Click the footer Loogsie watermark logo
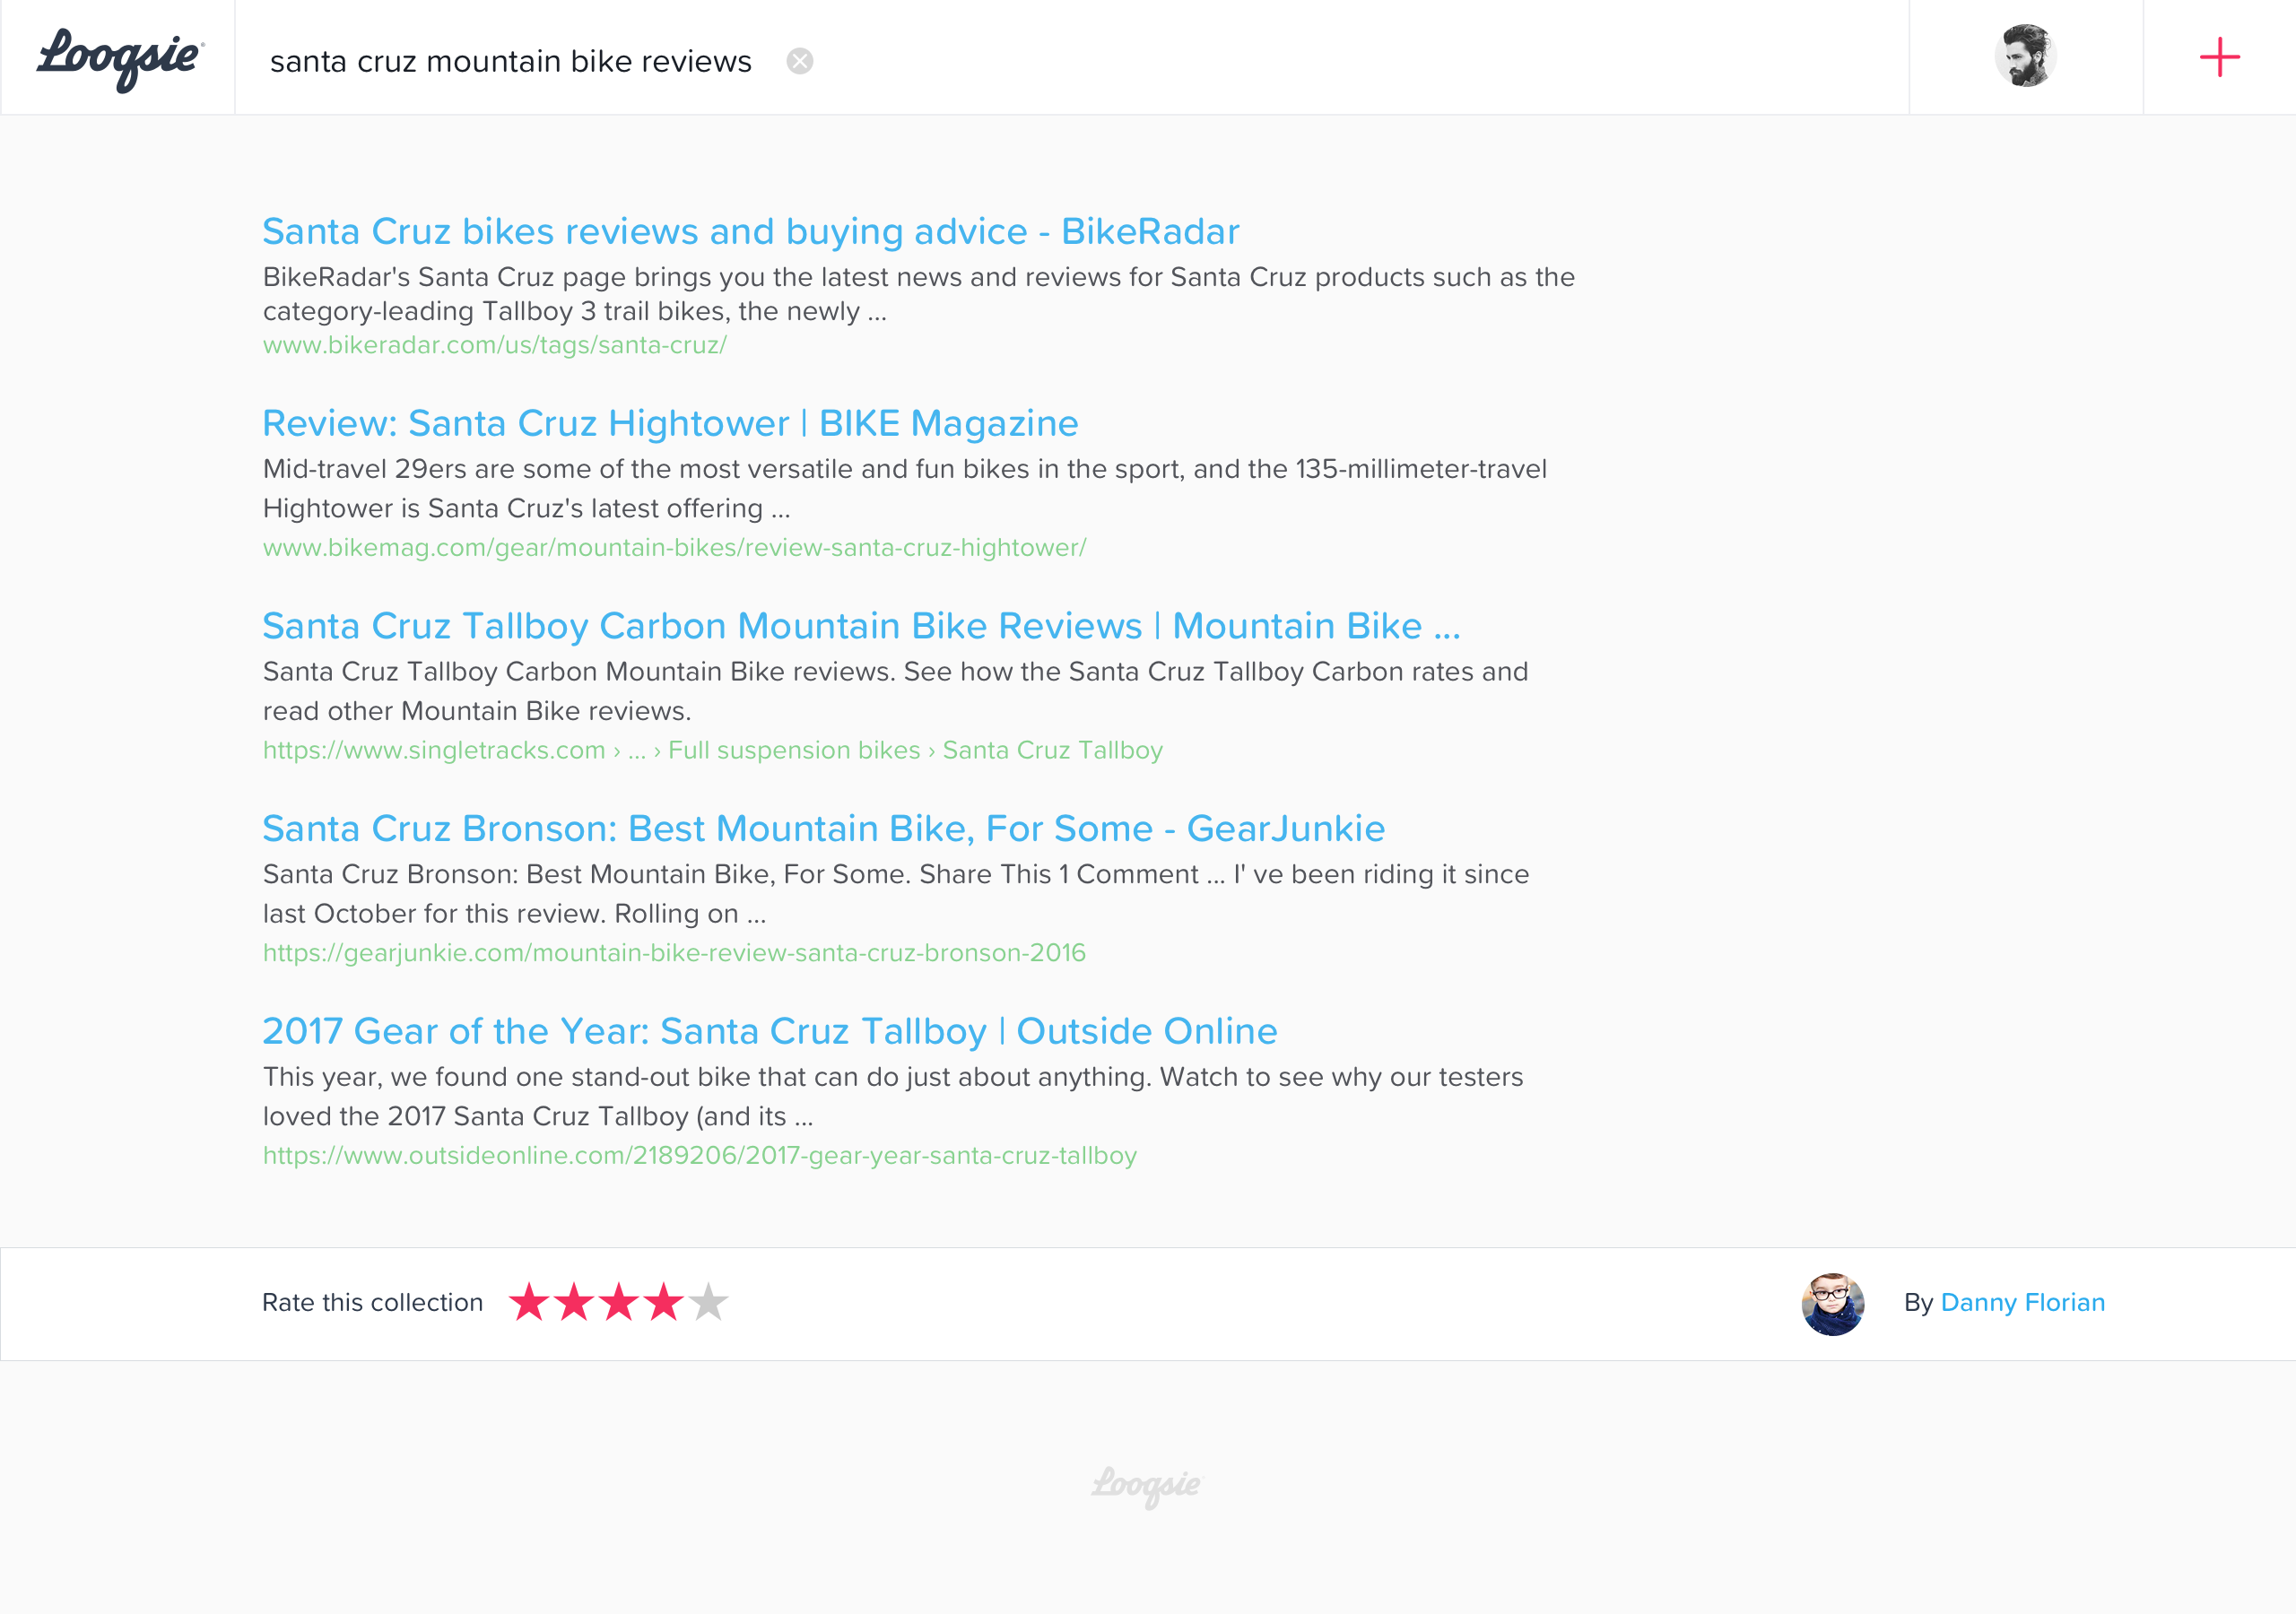 coord(1147,1486)
